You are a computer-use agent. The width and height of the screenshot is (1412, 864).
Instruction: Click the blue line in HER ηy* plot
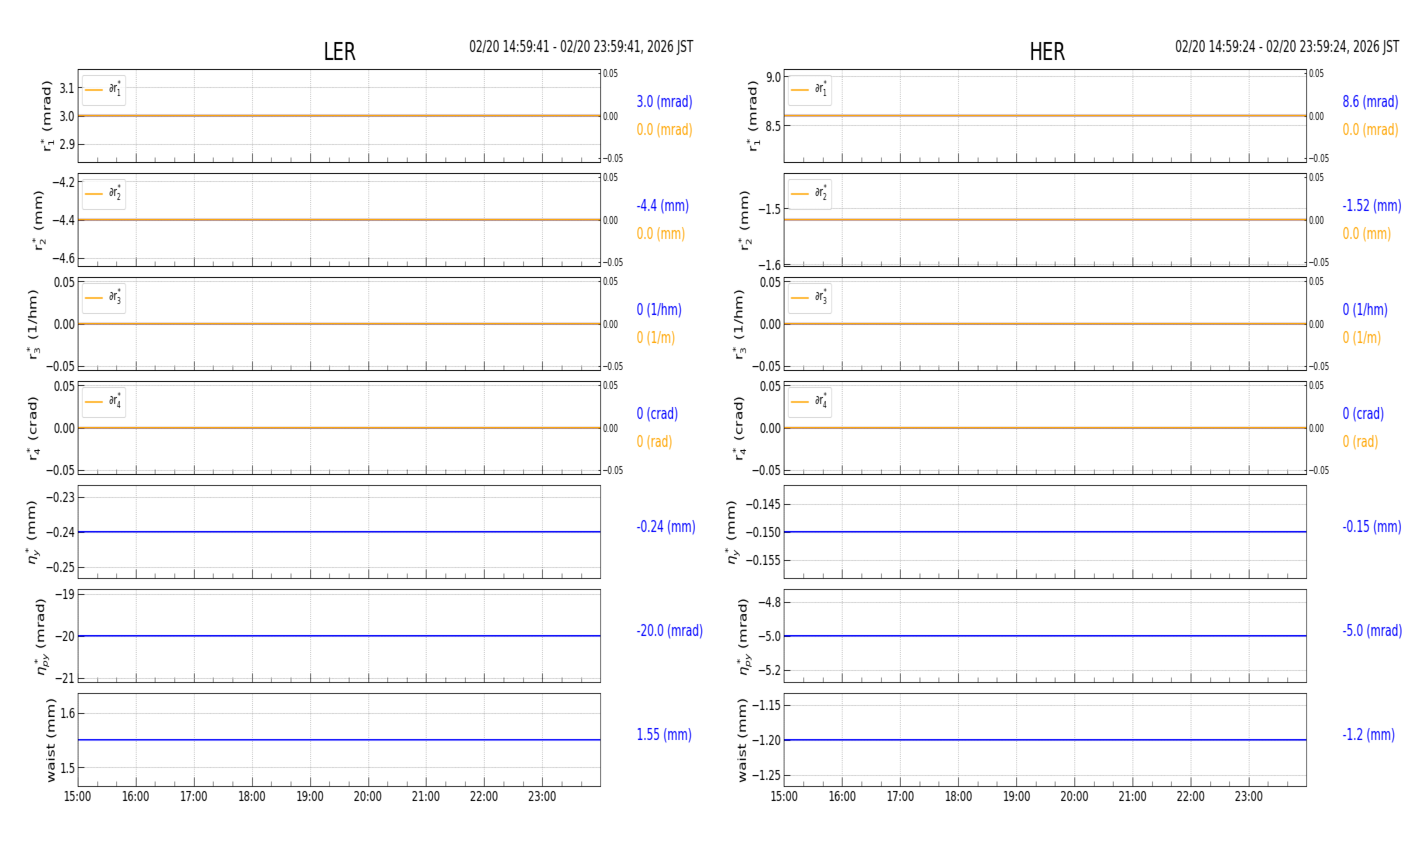pos(1045,532)
